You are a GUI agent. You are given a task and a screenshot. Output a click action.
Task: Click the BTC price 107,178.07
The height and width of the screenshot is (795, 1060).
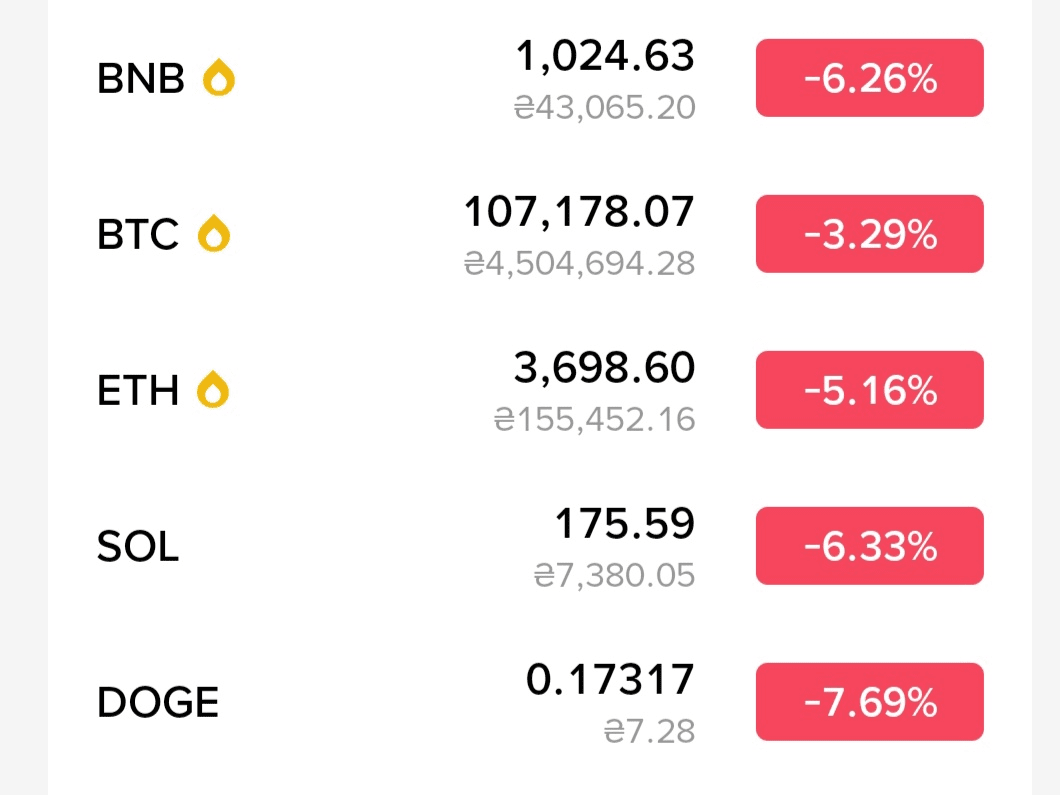[579, 212]
